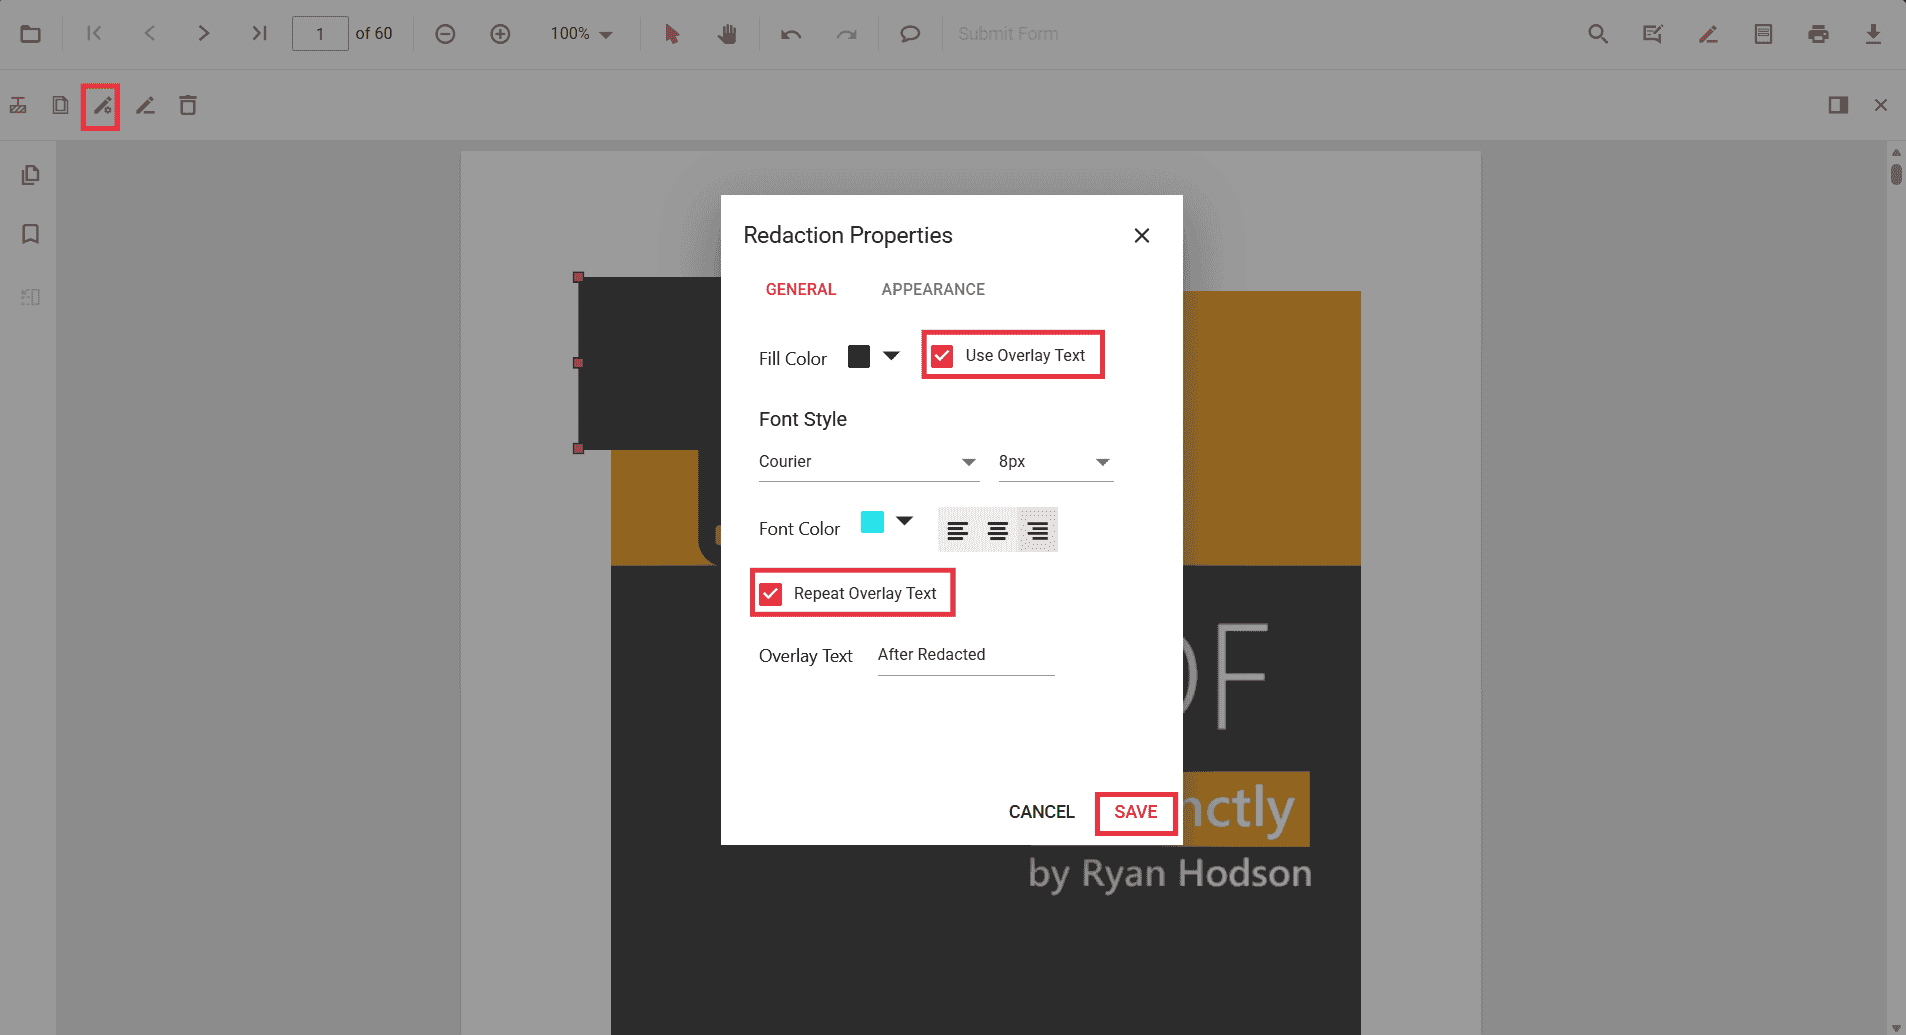The image size is (1906, 1035).
Task: Choose the cyan Font Color swatch
Action: point(871,521)
